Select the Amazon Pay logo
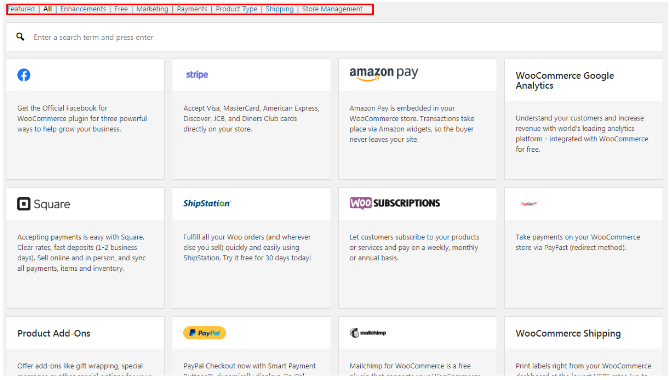669x380 pixels. [384, 73]
